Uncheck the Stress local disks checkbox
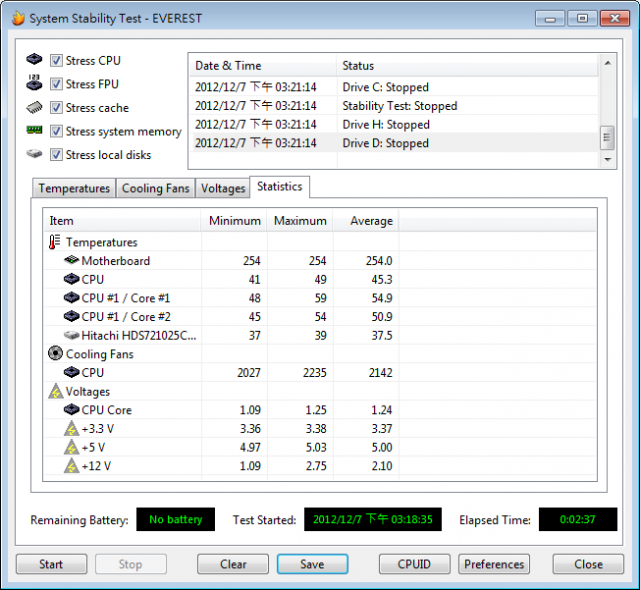The image size is (640, 590). pos(56,155)
